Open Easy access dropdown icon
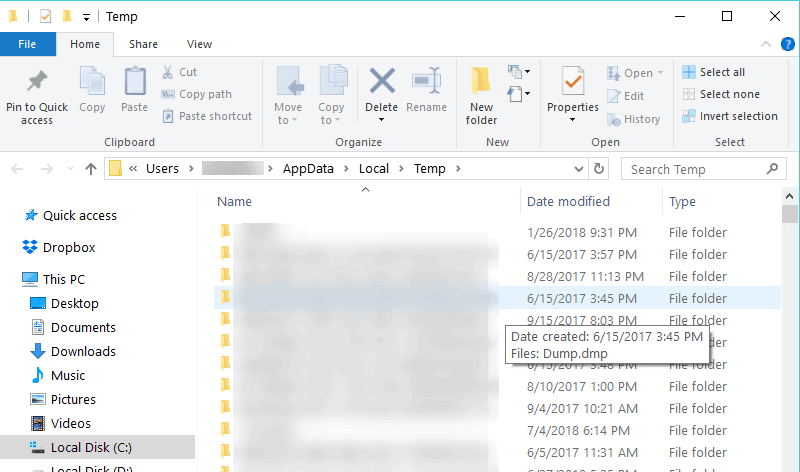The height and width of the screenshot is (472, 800). point(519,94)
